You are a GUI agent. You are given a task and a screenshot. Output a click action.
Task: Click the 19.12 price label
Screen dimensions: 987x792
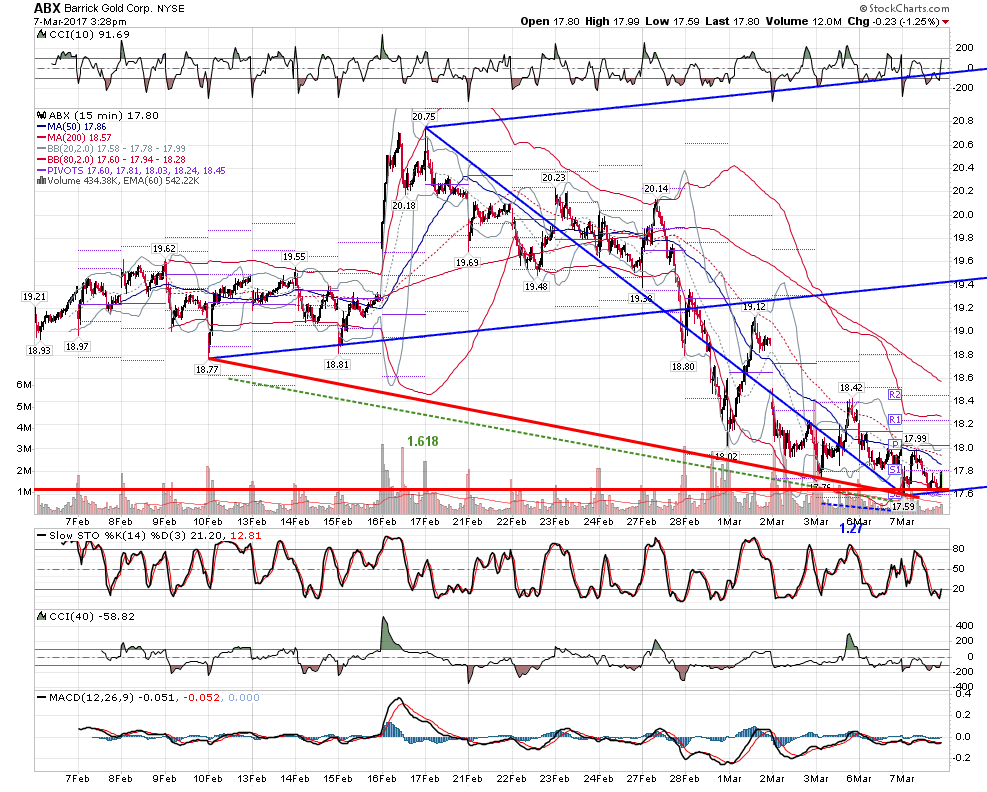click(x=754, y=307)
